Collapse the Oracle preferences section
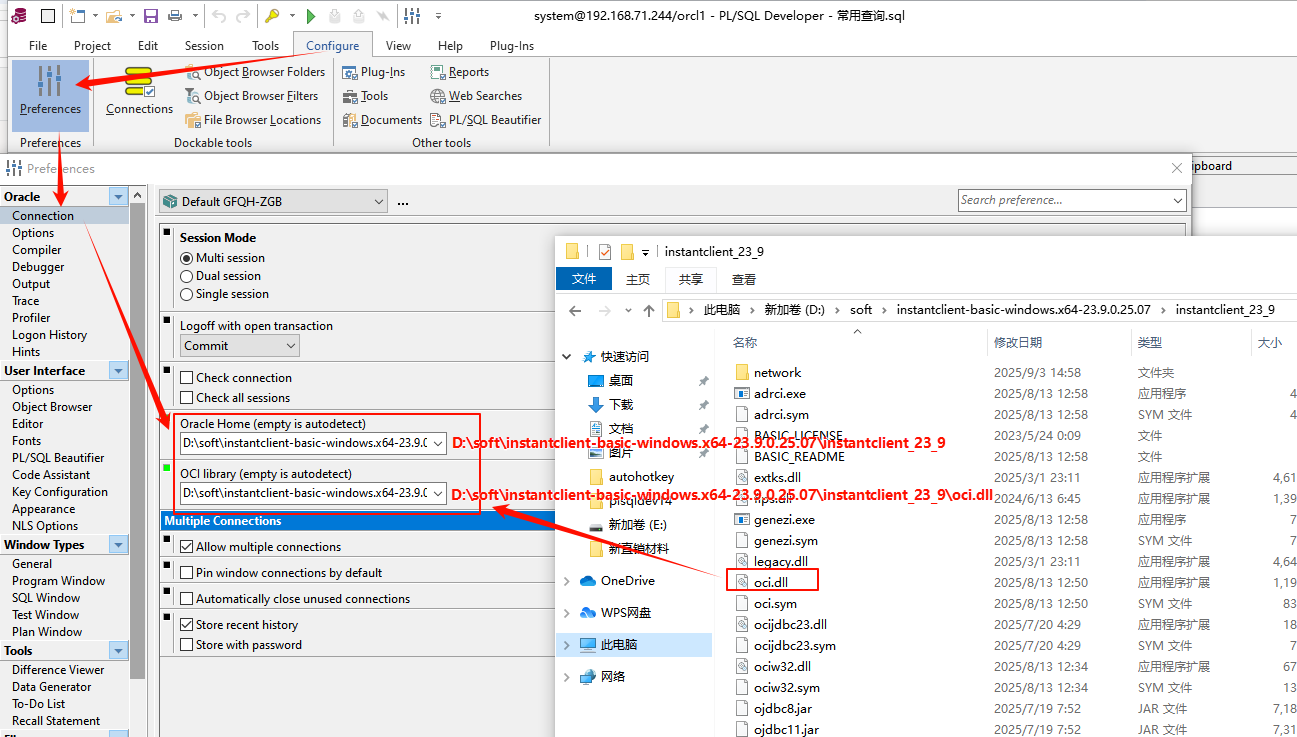 tap(119, 197)
